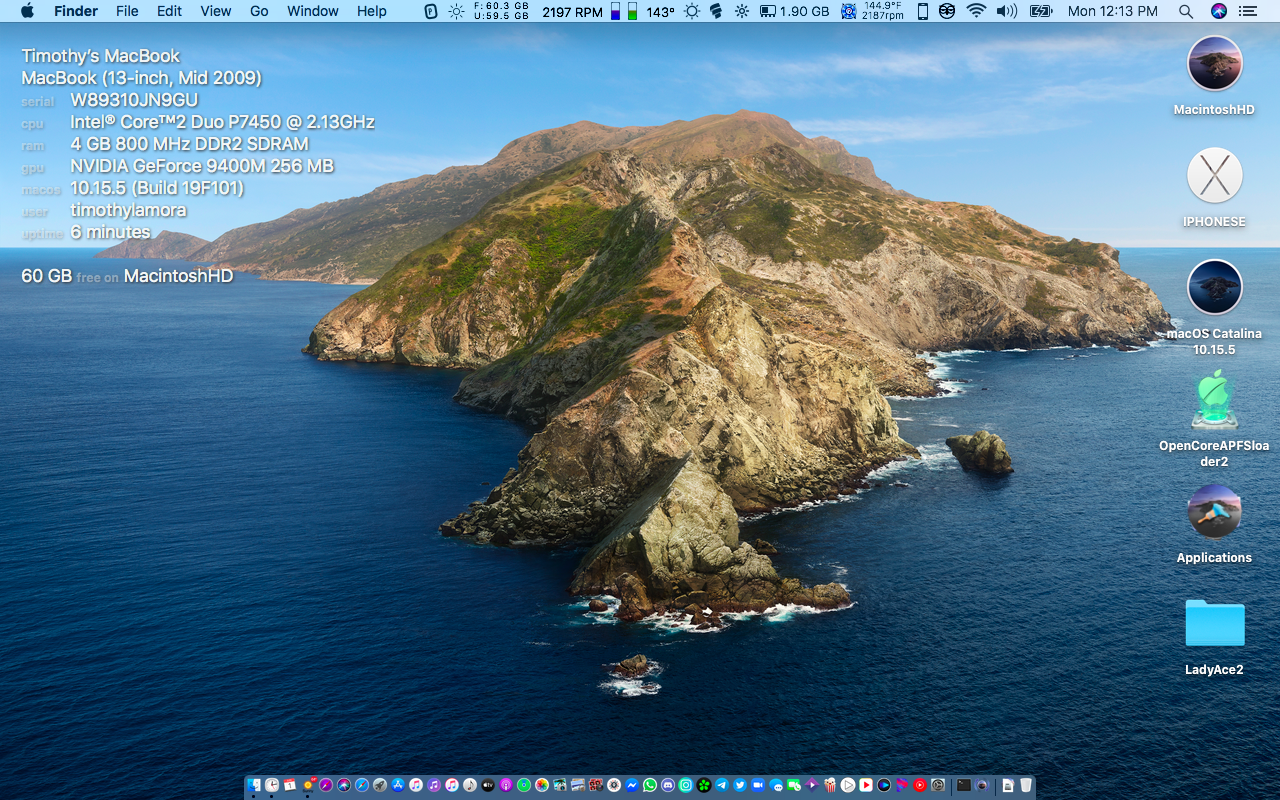Open the green Find My icon in the Dock
The width and height of the screenshot is (1280, 800).
524,785
